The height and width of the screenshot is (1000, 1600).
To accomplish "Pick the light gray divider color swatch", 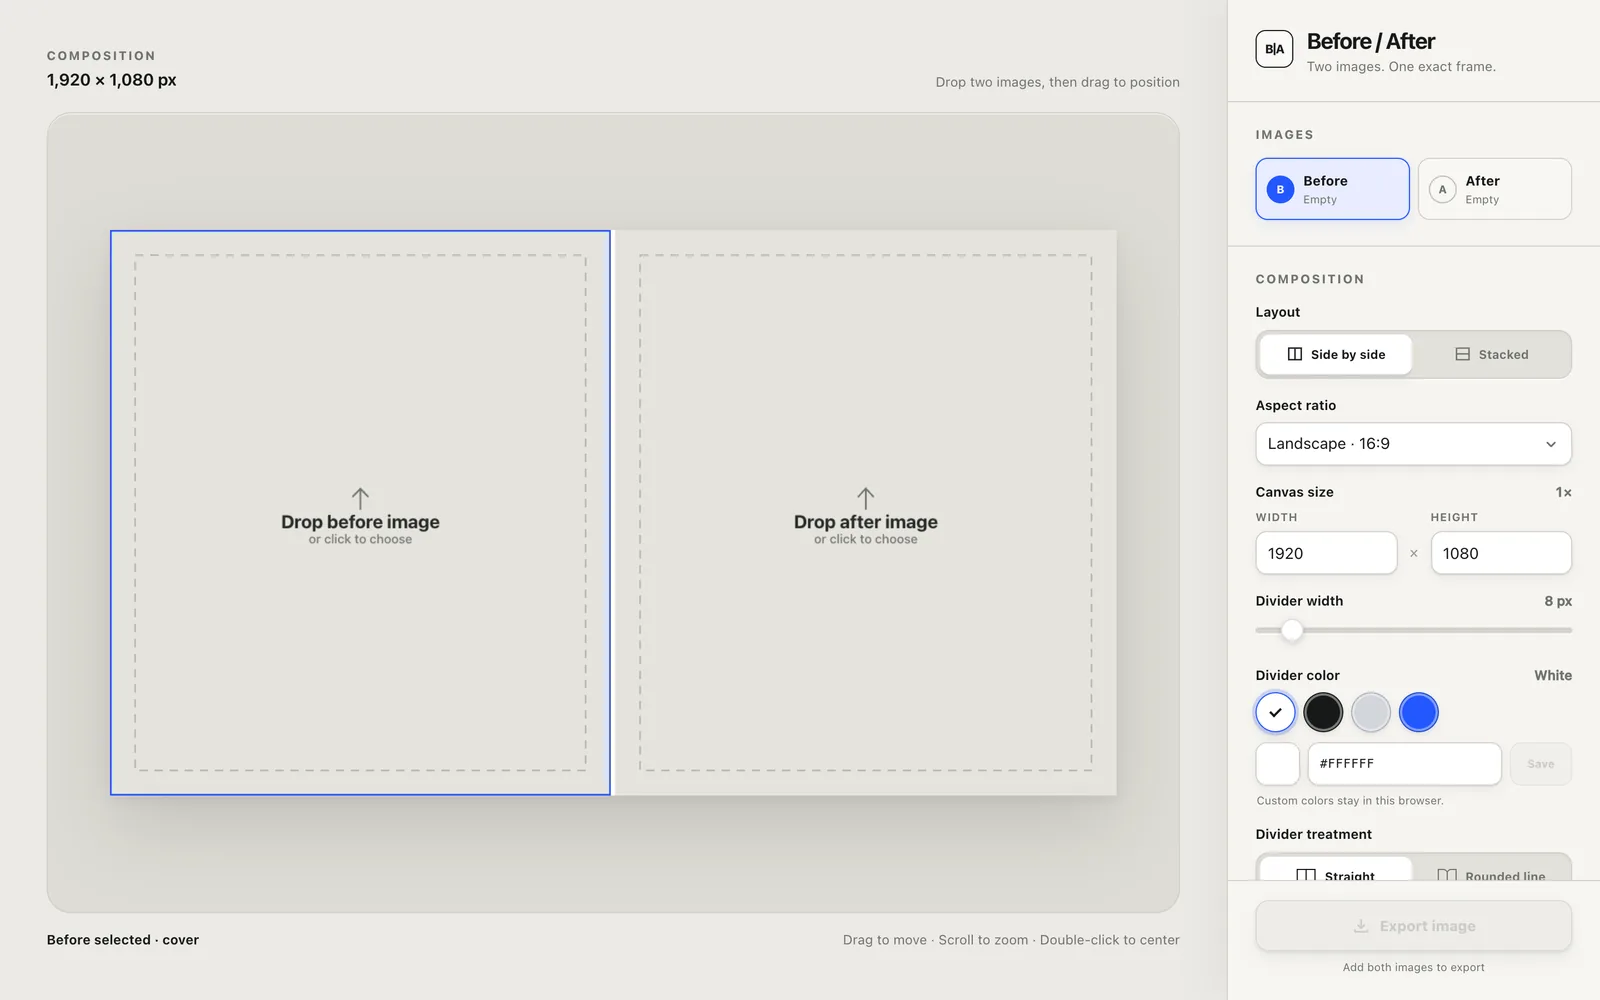I will point(1371,712).
